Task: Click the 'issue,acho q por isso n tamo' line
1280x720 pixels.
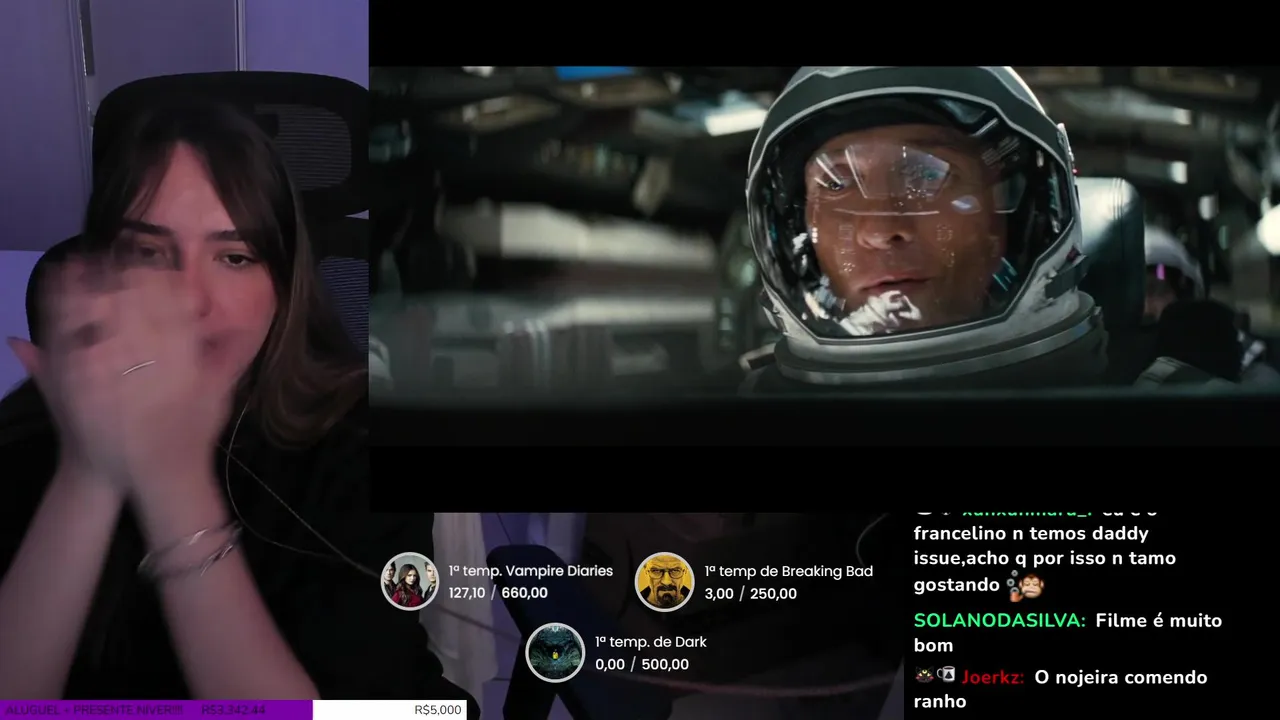Action: [1045, 559]
